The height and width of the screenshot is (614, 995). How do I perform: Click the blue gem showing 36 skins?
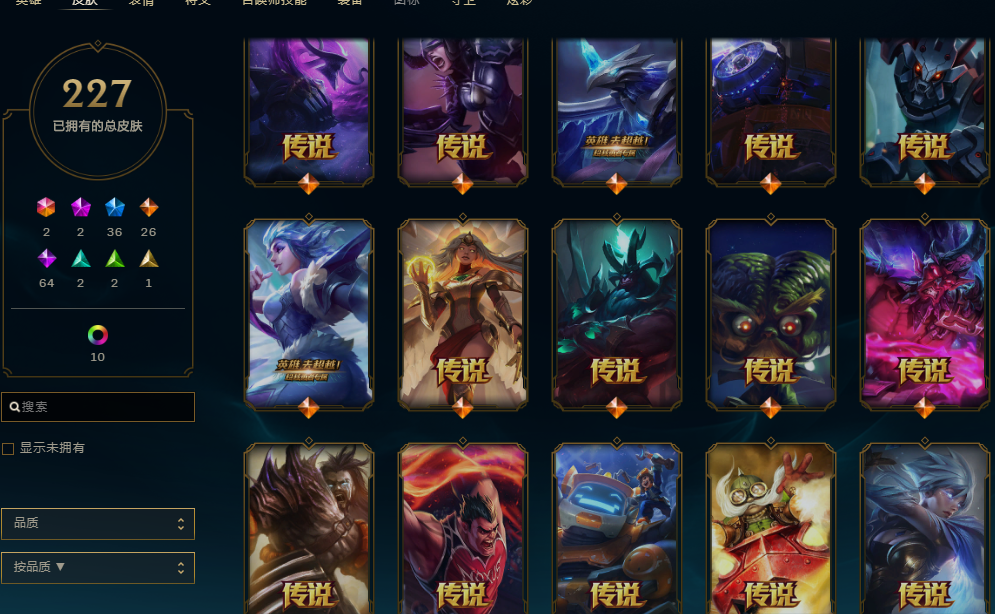pyautogui.click(x=115, y=207)
